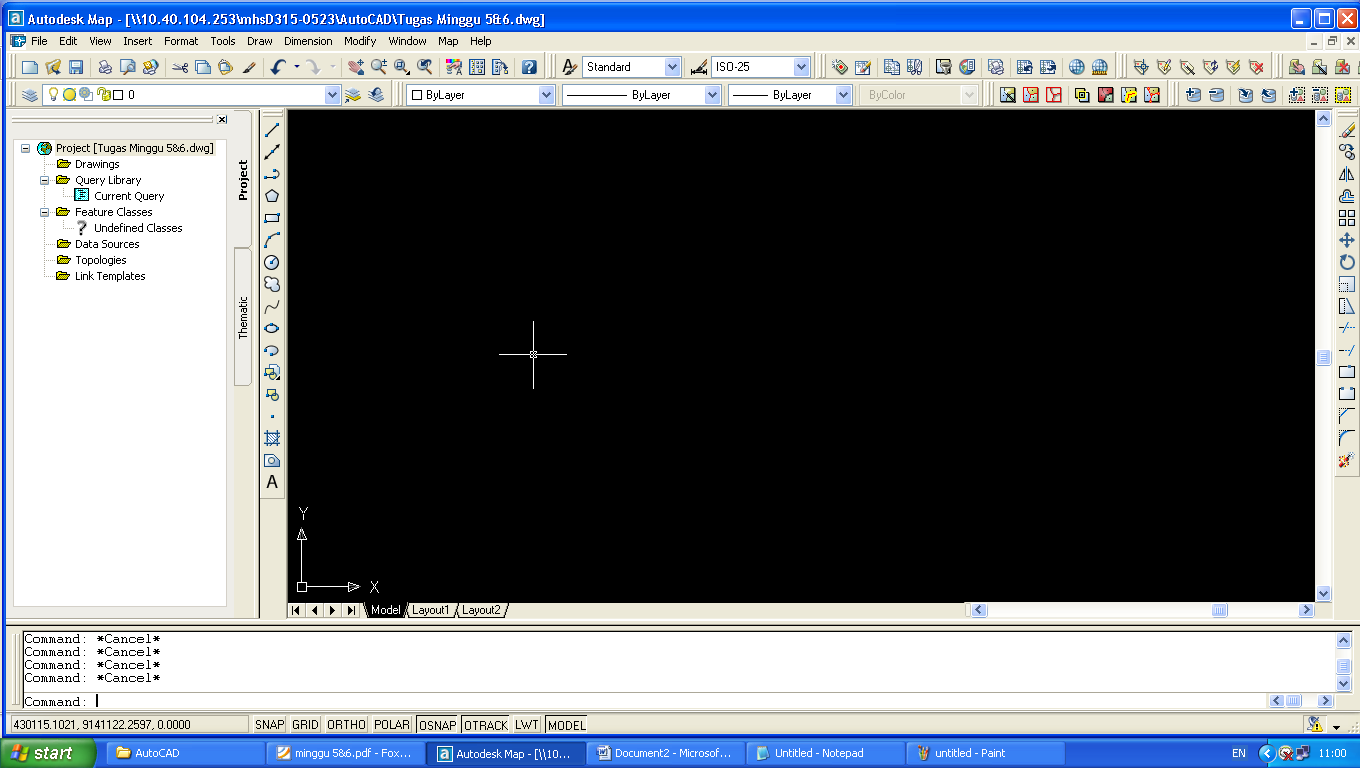Switch to the Layout1 tab
Image resolution: width=1360 pixels, height=768 pixels.
click(x=431, y=610)
